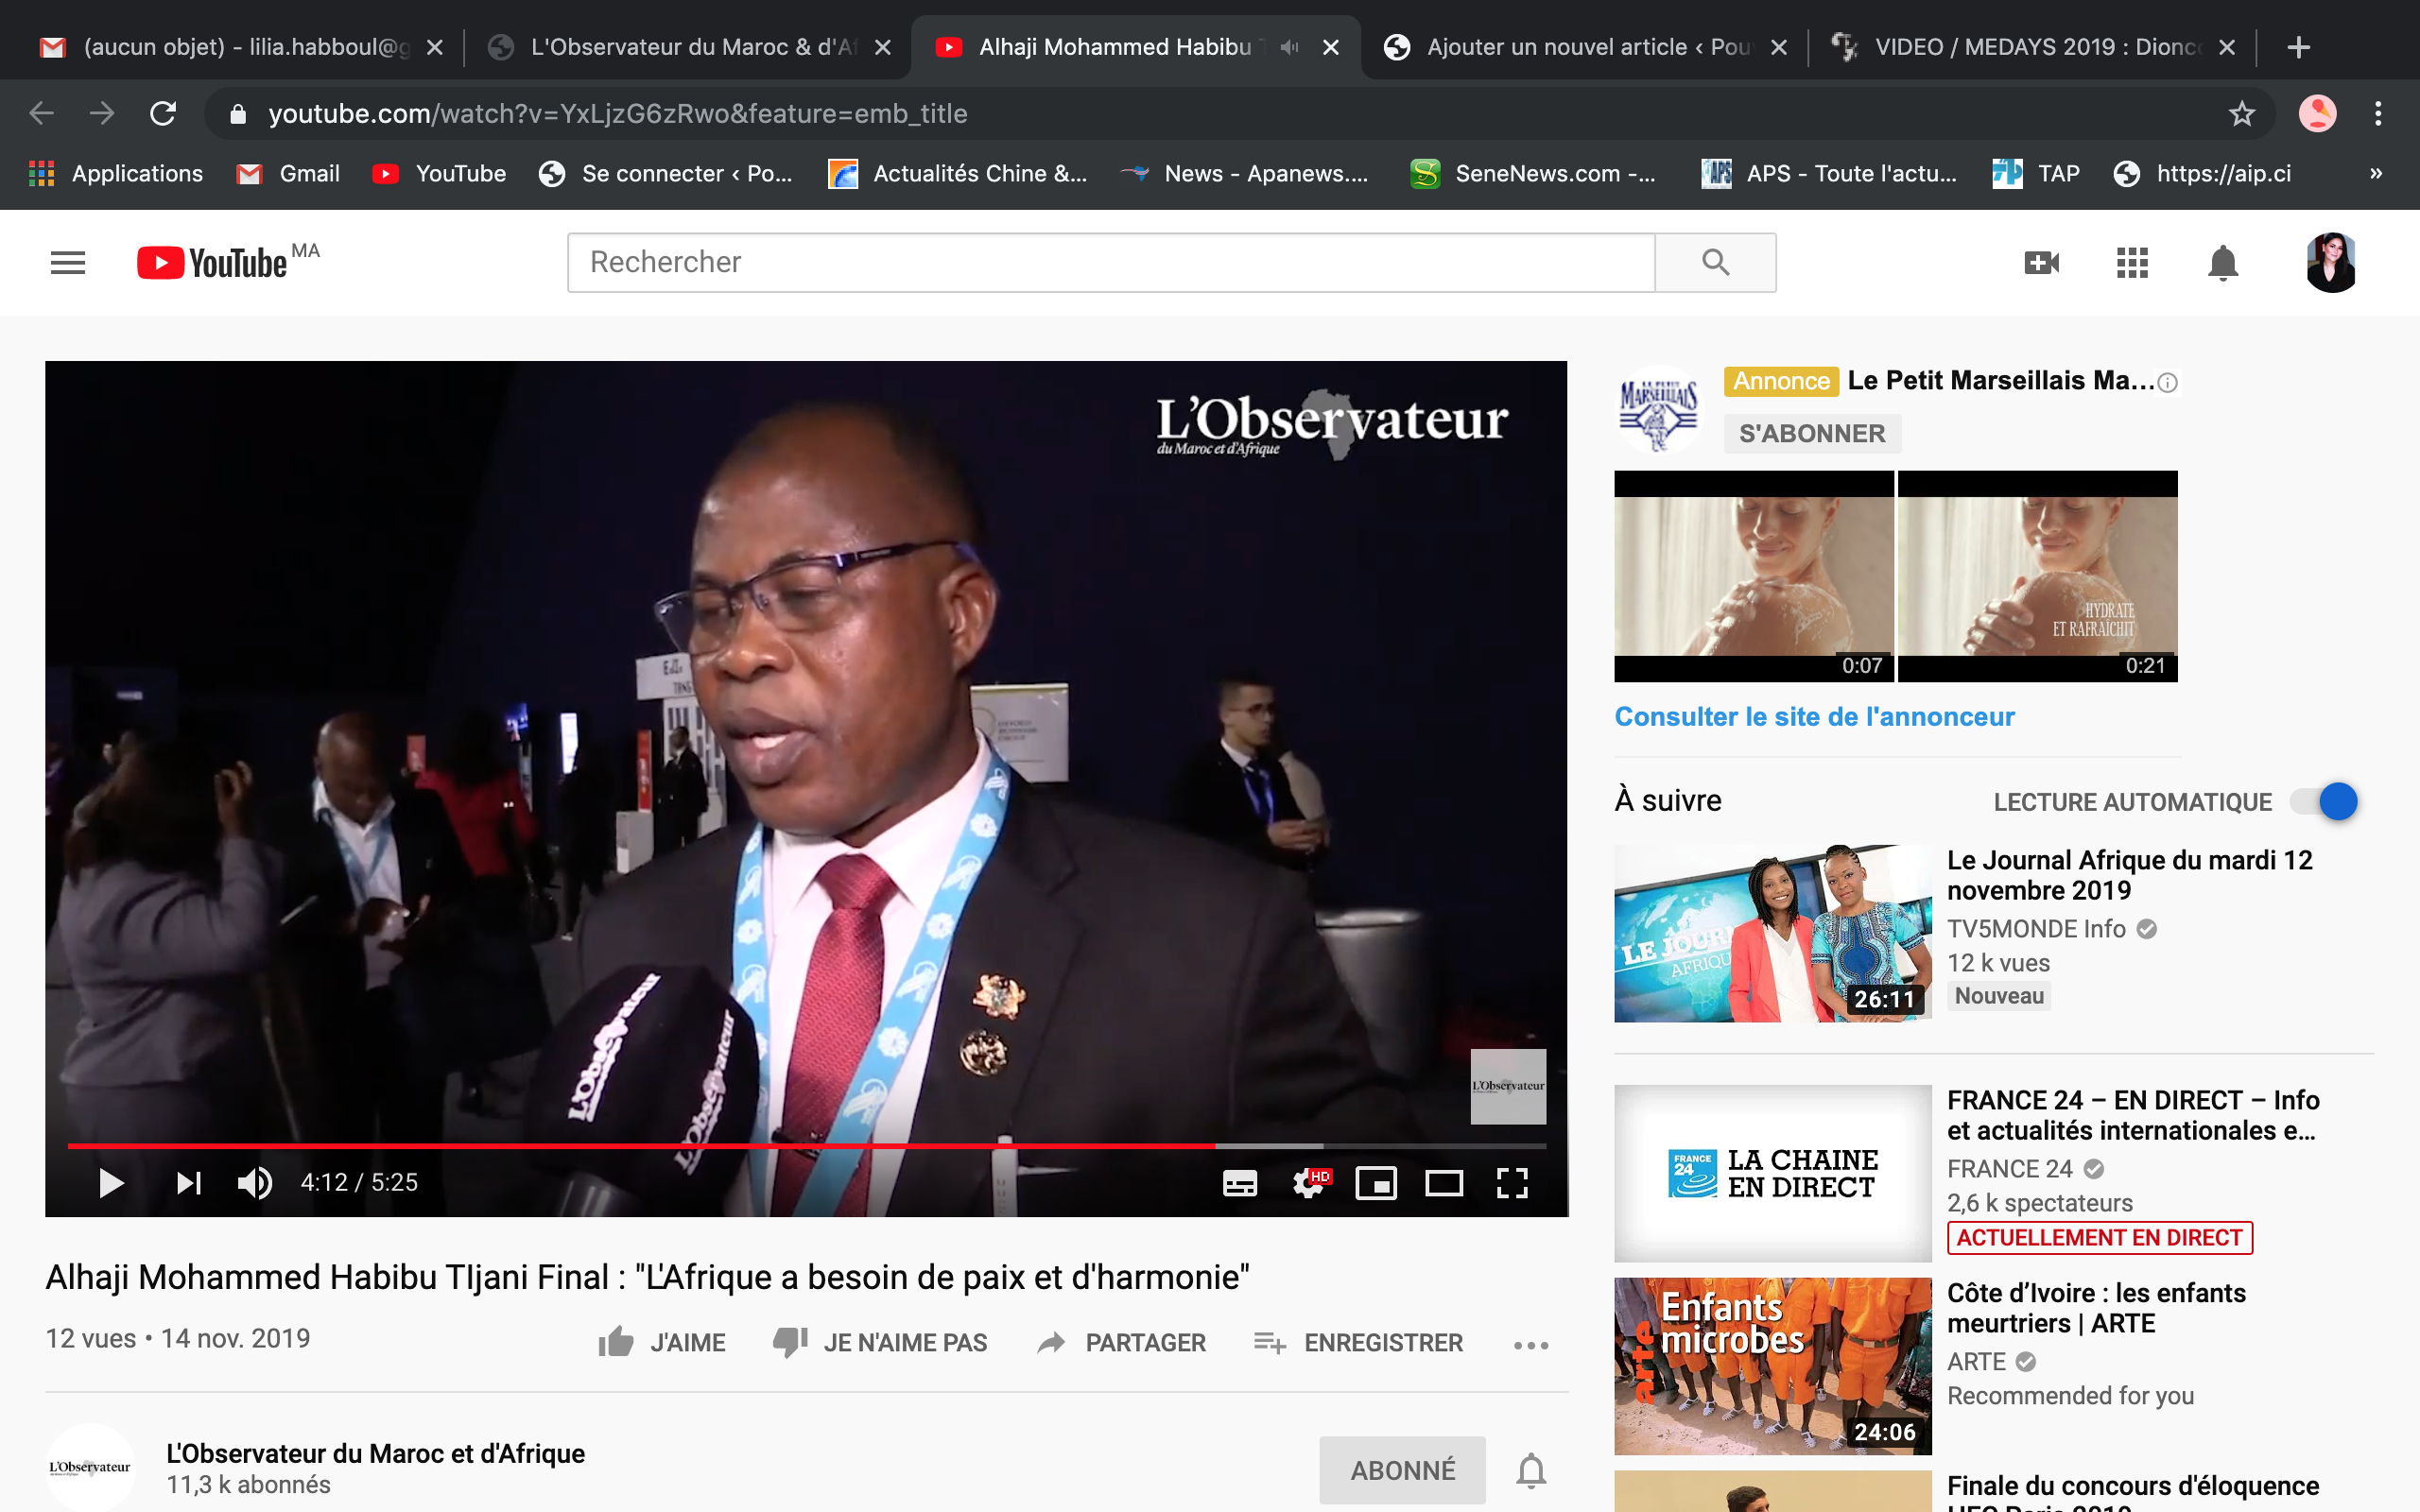Enter fullscreen video mode
The image size is (2420, 1512).
pos(1512,1184)
